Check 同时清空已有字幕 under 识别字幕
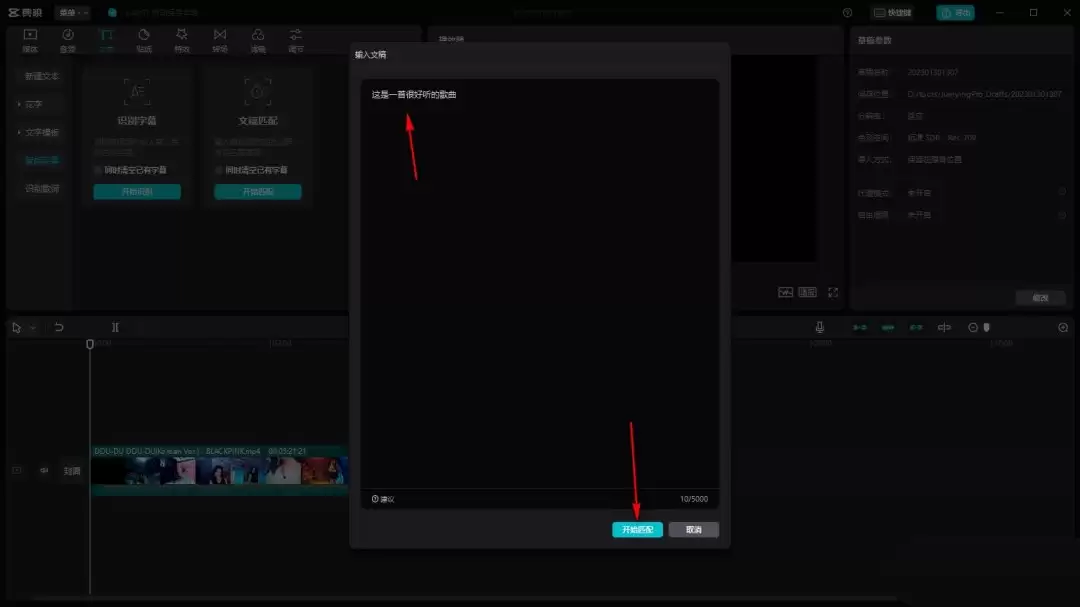Screen dimensions: 1080x607 98,170
